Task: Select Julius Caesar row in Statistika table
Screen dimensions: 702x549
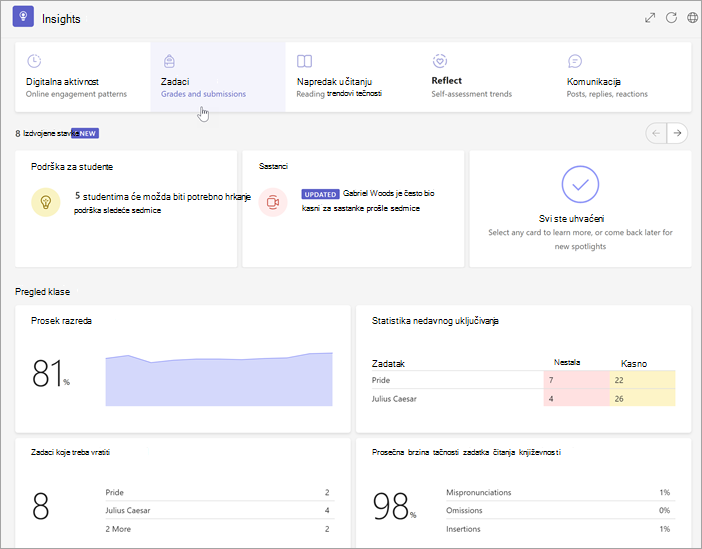Action: coord(523,399)
